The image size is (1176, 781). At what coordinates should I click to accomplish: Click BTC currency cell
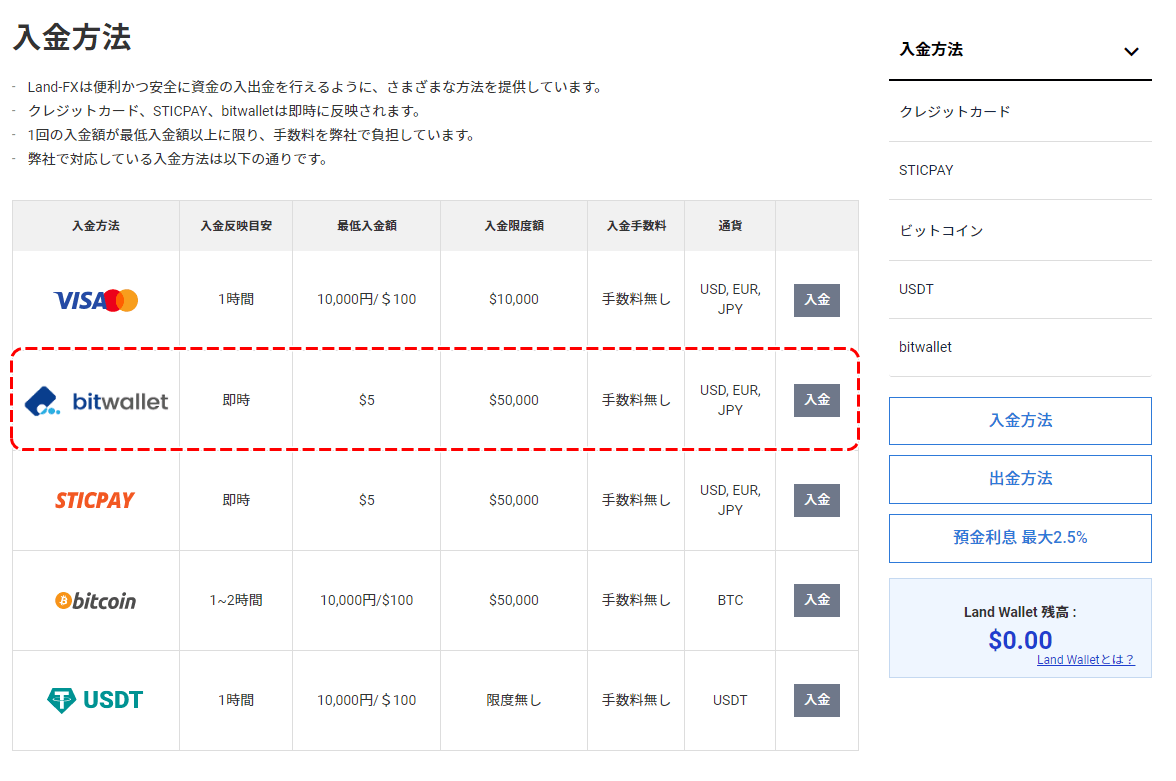(x=730, y=600)
